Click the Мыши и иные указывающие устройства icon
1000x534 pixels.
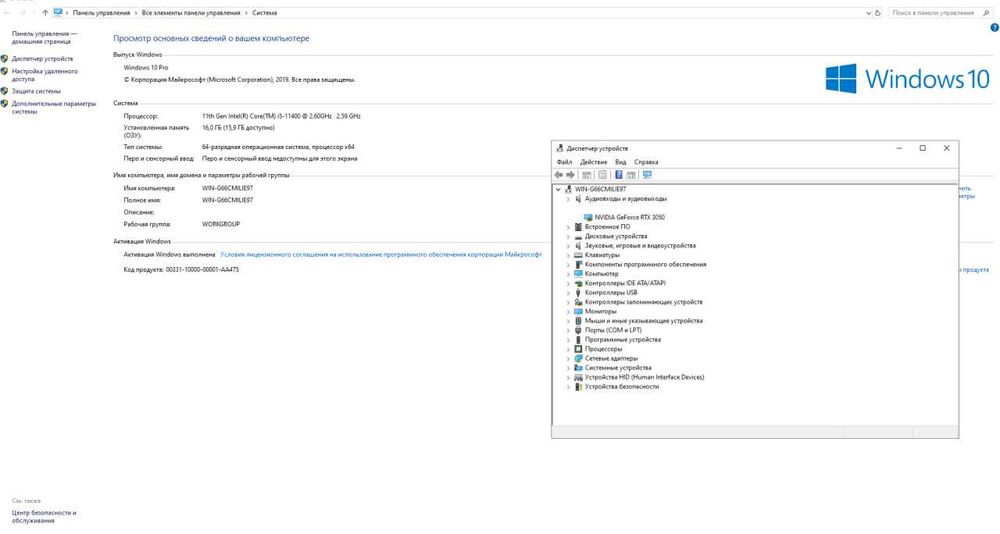point(578,321)
